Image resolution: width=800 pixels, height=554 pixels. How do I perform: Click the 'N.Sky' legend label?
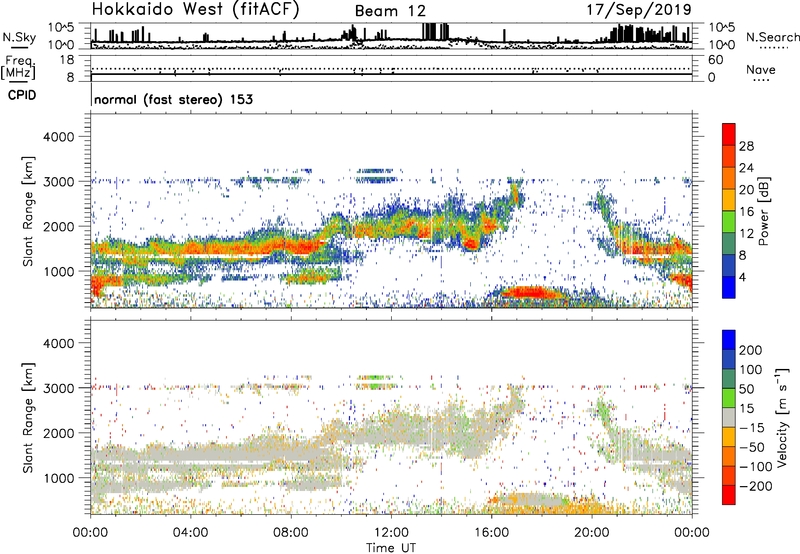coord(19,37)
